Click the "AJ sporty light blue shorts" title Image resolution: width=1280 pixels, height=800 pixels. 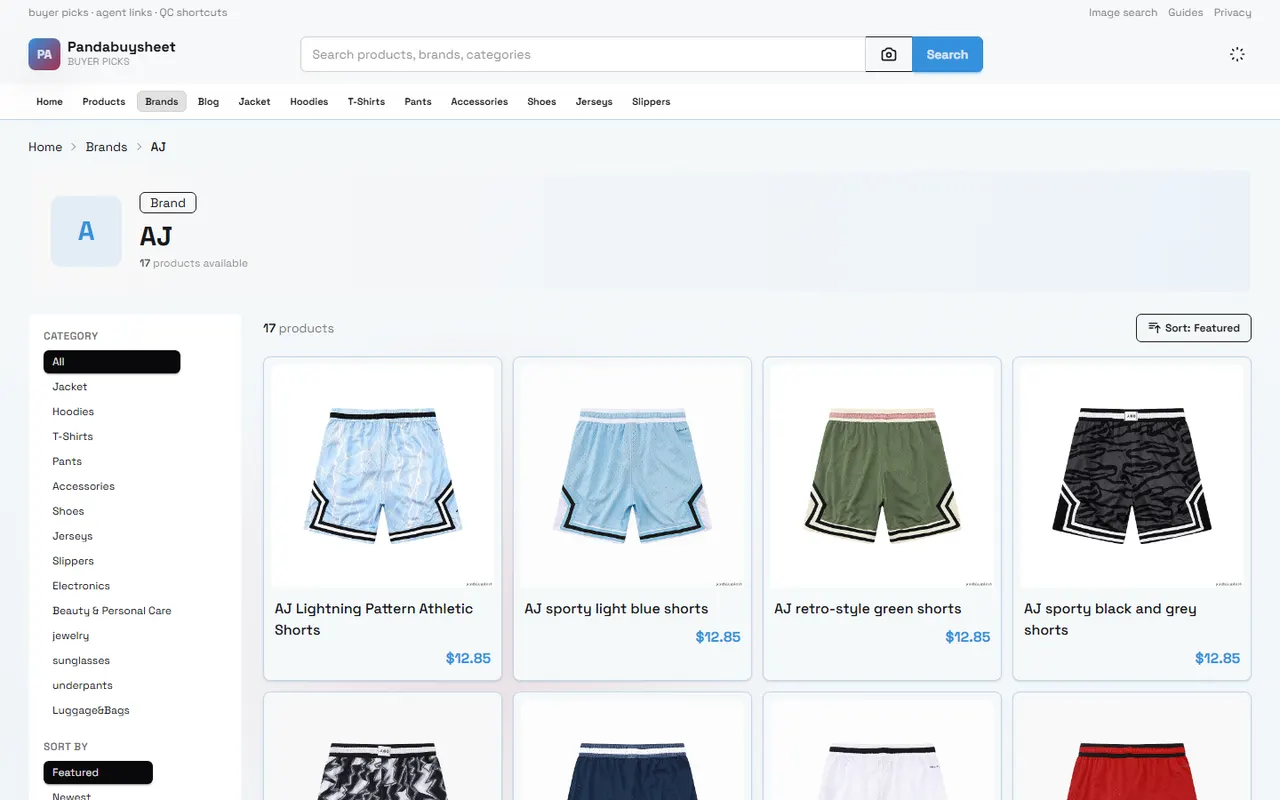click(616, 609)
